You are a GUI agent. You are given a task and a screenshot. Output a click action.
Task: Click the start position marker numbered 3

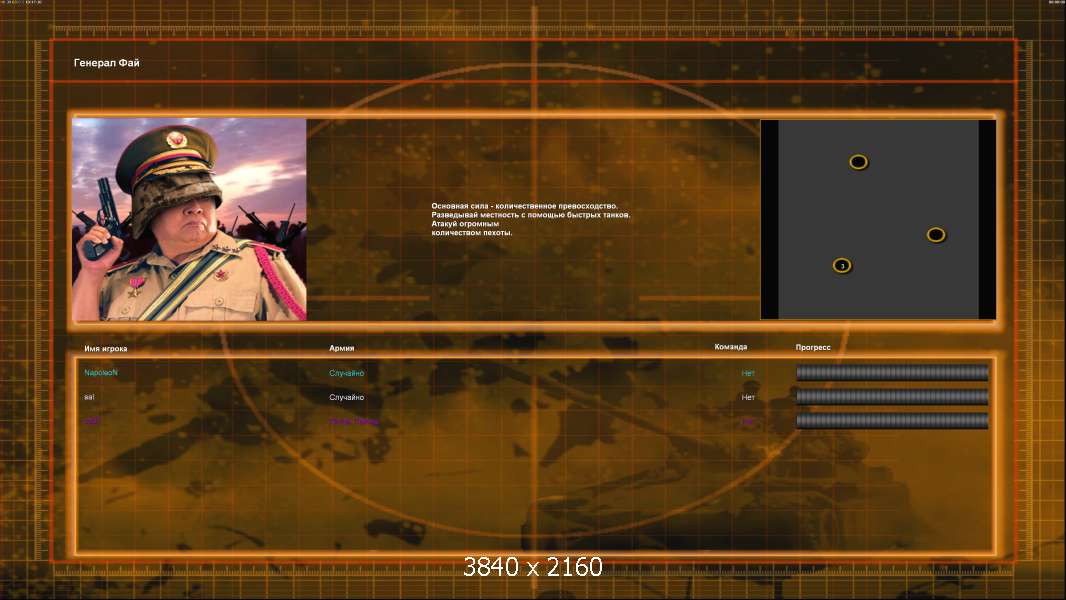[842, 266]
